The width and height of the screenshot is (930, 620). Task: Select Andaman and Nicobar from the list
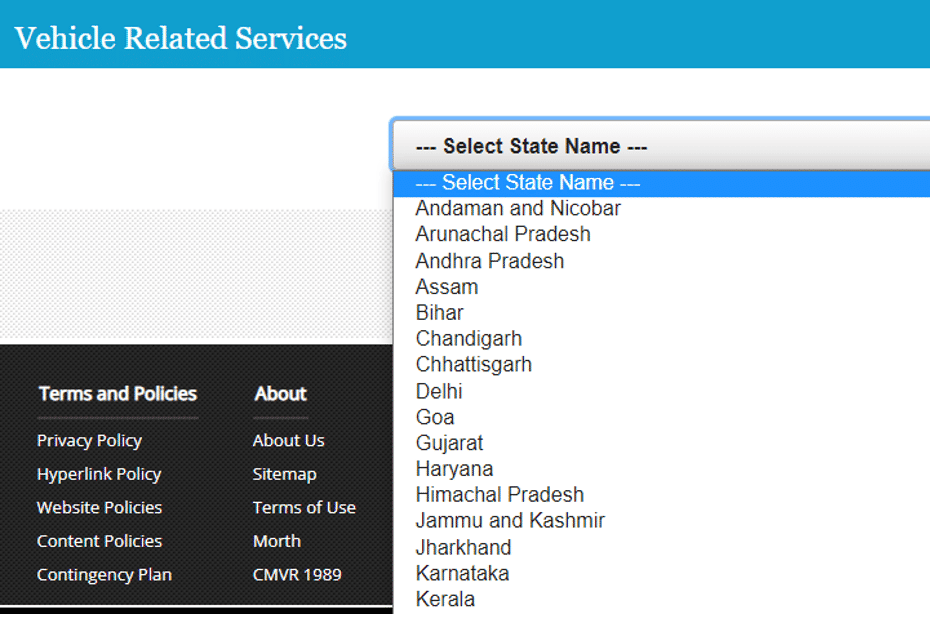(x=661, y=208)
